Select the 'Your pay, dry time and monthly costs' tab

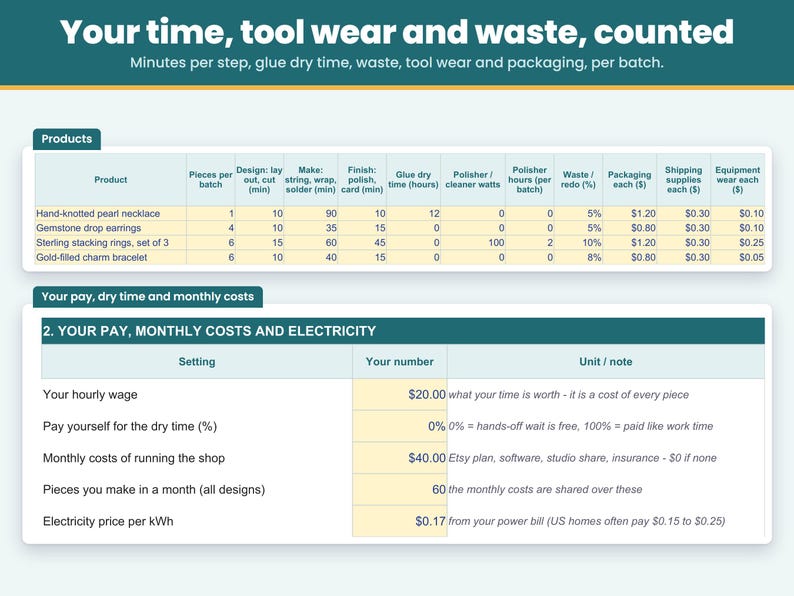(147, 296)
